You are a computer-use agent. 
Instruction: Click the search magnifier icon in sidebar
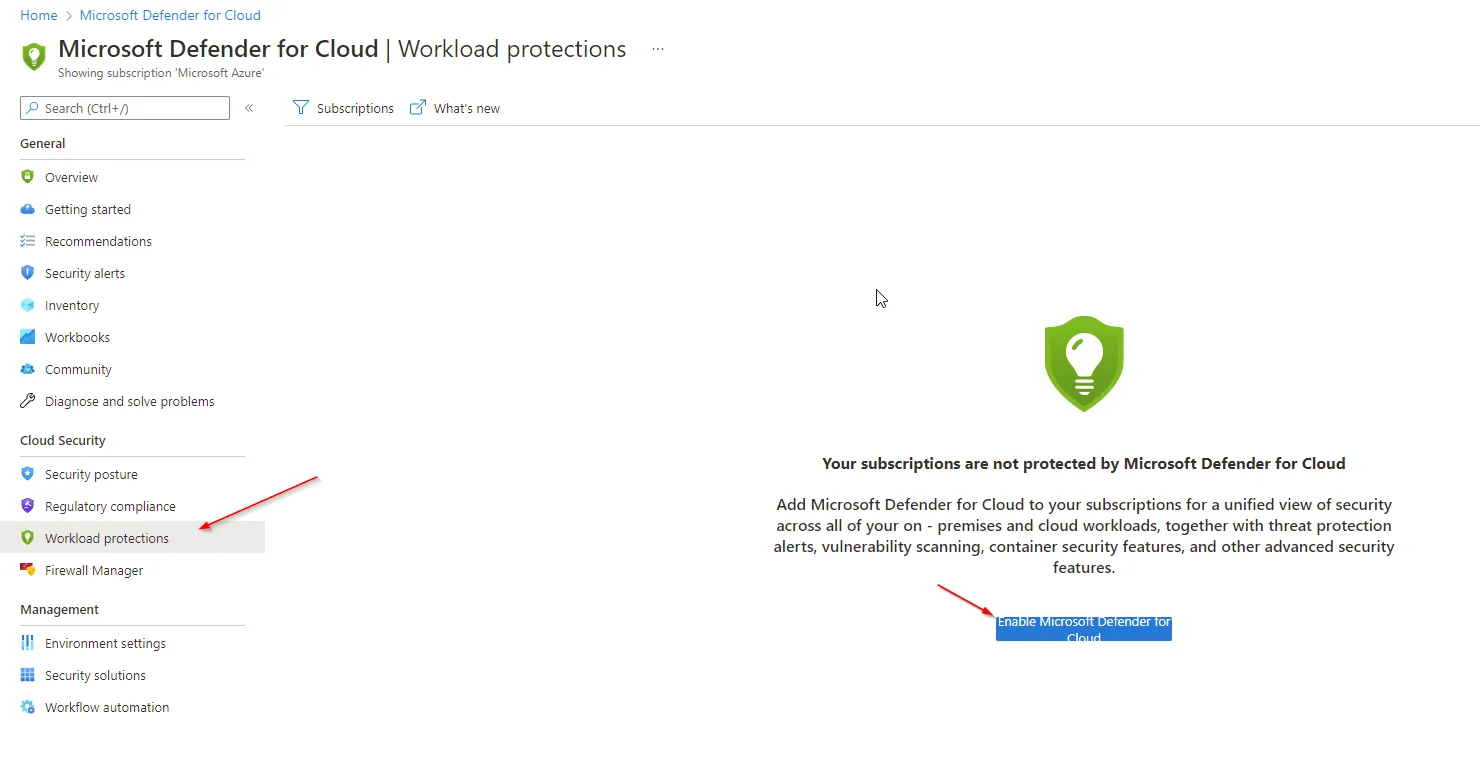click(x=33, y=108)
